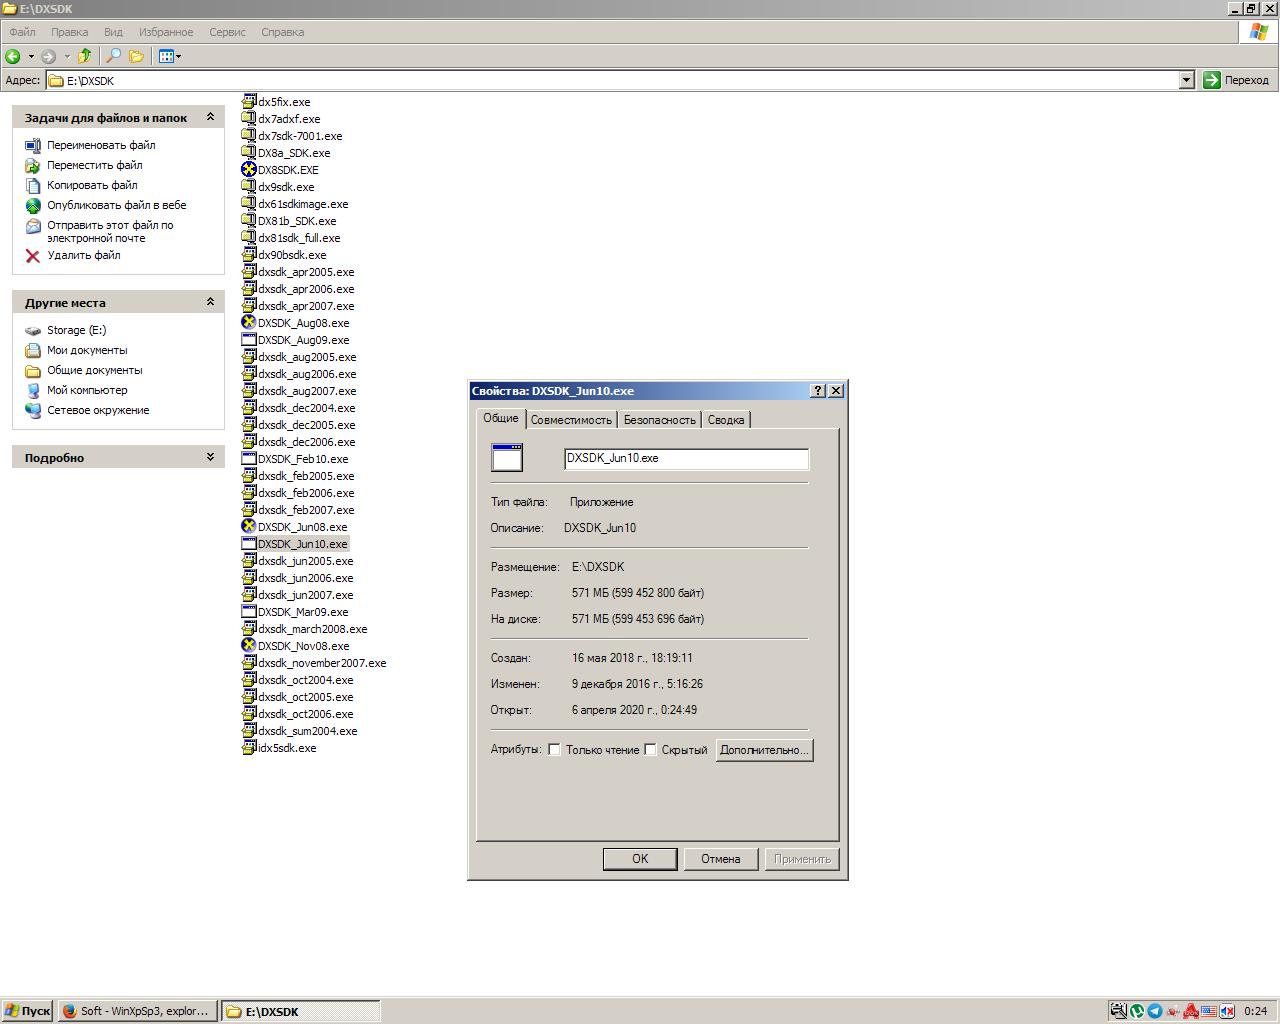Open the Tools (Сервис) menu
The image size is (1280, 1024).
(227, 32)
